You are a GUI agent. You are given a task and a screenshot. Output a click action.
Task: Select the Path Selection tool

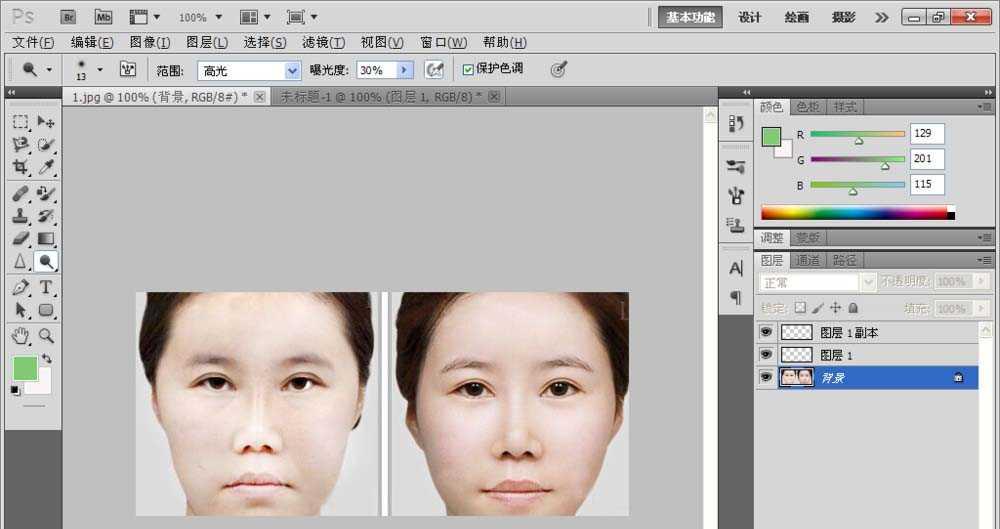20,310
